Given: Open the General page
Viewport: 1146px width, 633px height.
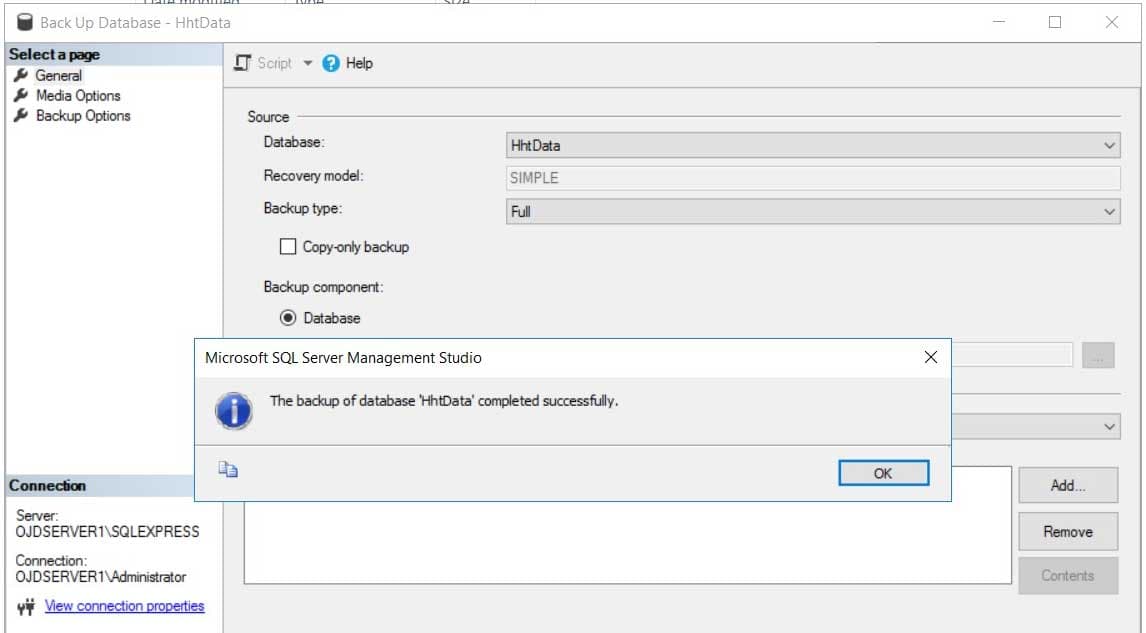Looking at the screenshot, I should 58,75.
